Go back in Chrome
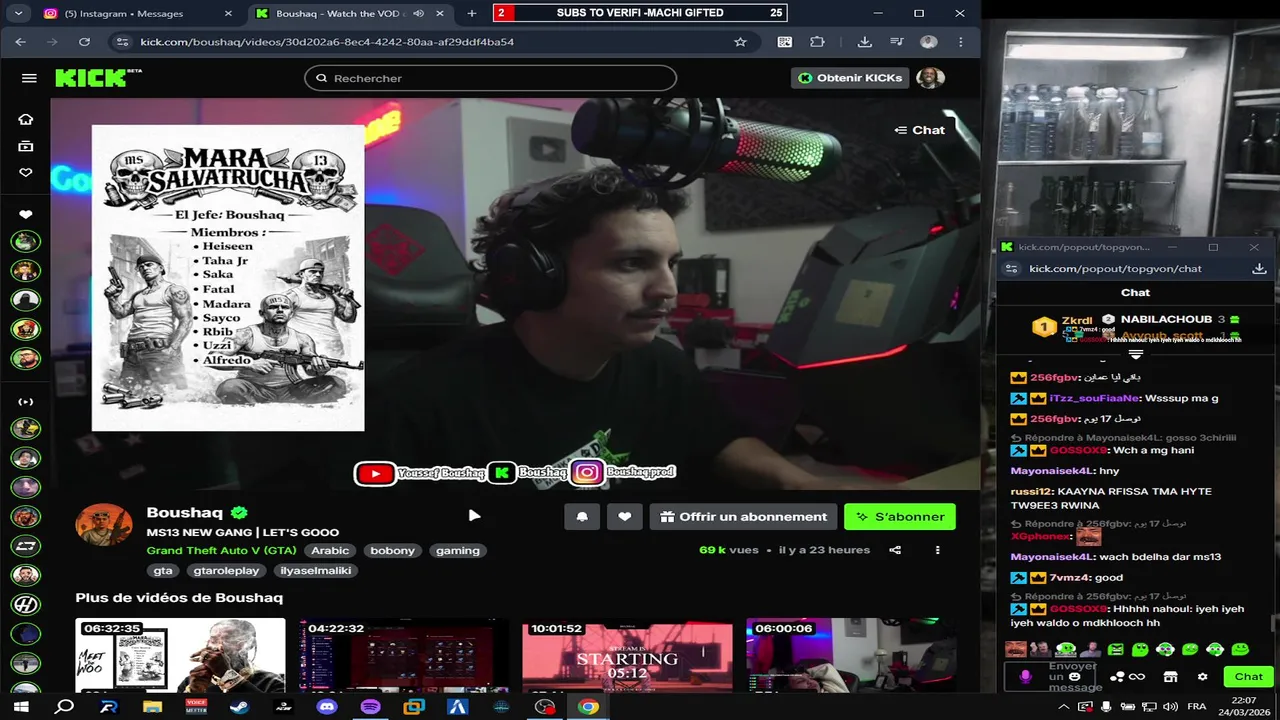1280x720 pixels. pos(20,42)
